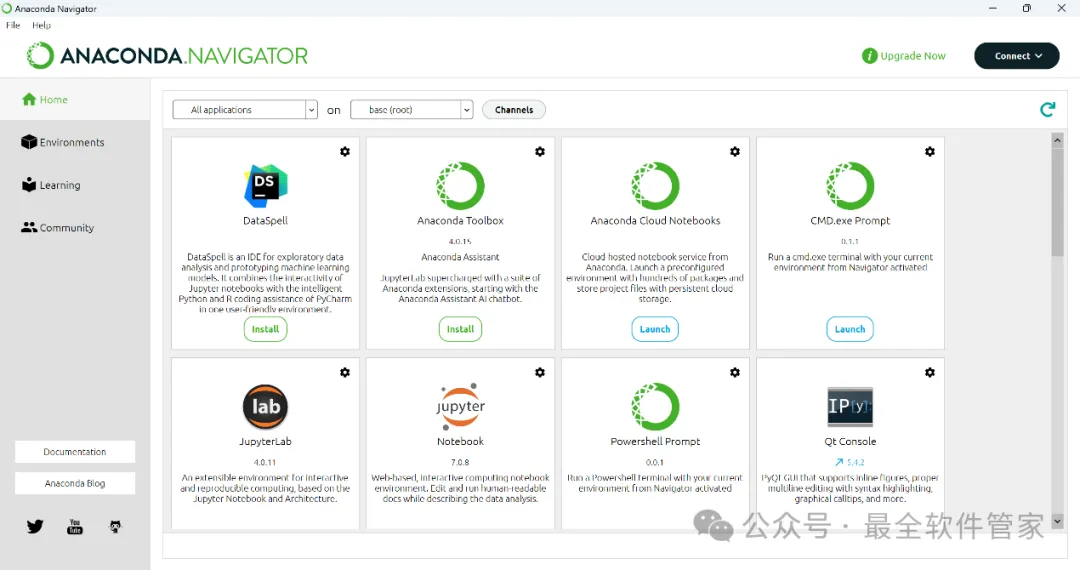Screen dimensions: 1080x570
Task: Click the scrollbar up arrow
Action: point(1057,140)
